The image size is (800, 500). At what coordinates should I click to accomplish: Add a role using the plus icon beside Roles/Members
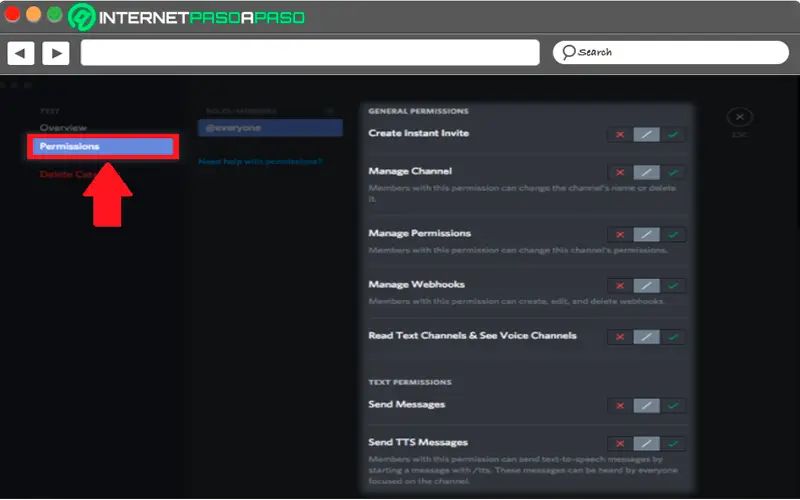click(x=330, y=111)
